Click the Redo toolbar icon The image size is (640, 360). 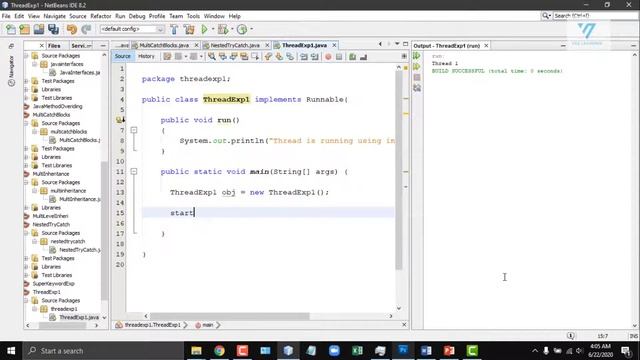(86, 29)
